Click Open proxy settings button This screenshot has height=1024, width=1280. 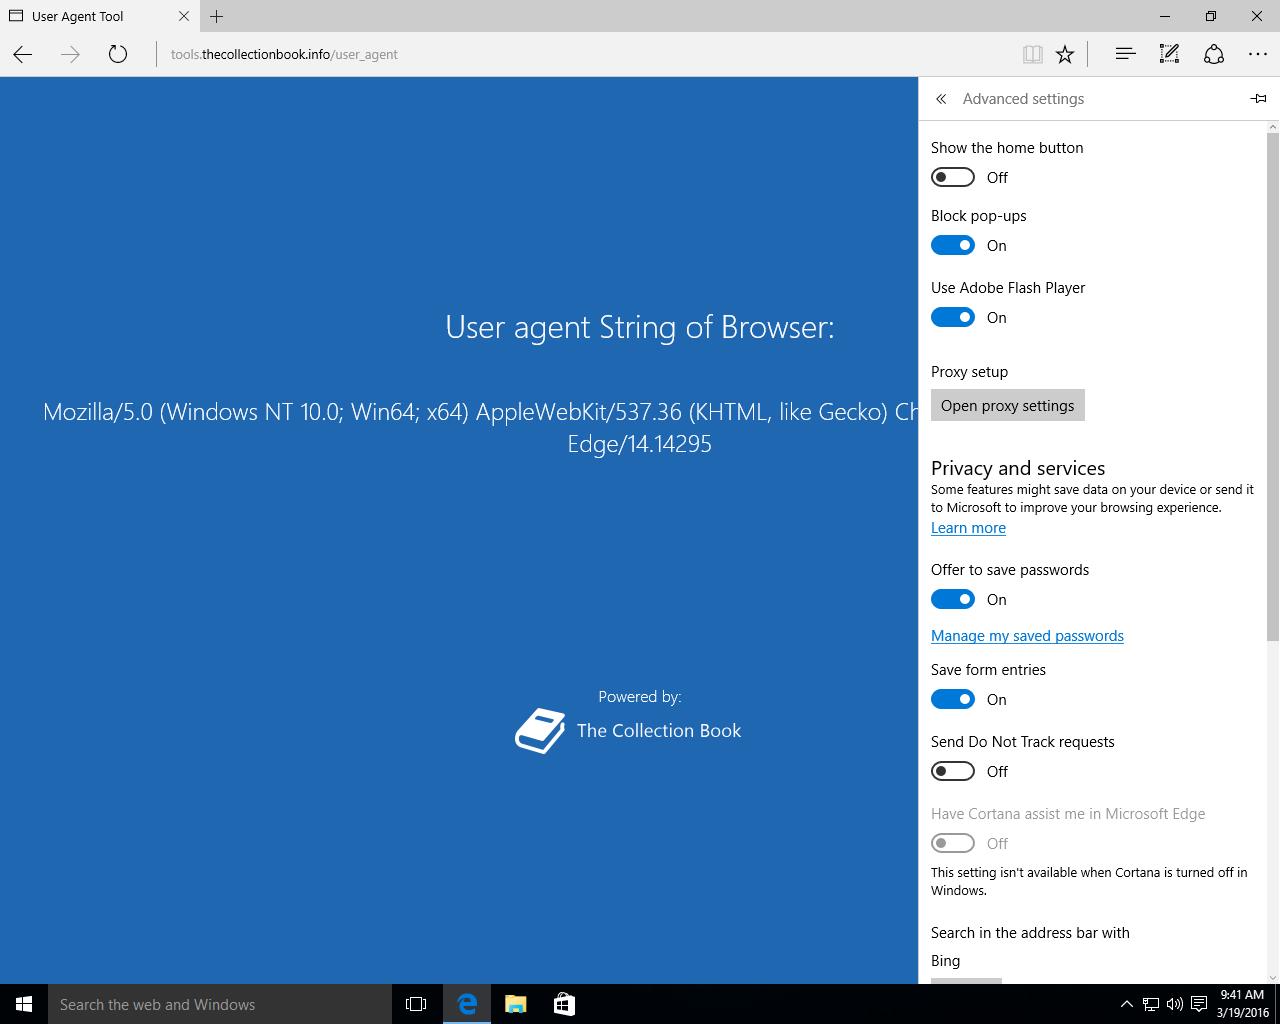point(1008,405)
